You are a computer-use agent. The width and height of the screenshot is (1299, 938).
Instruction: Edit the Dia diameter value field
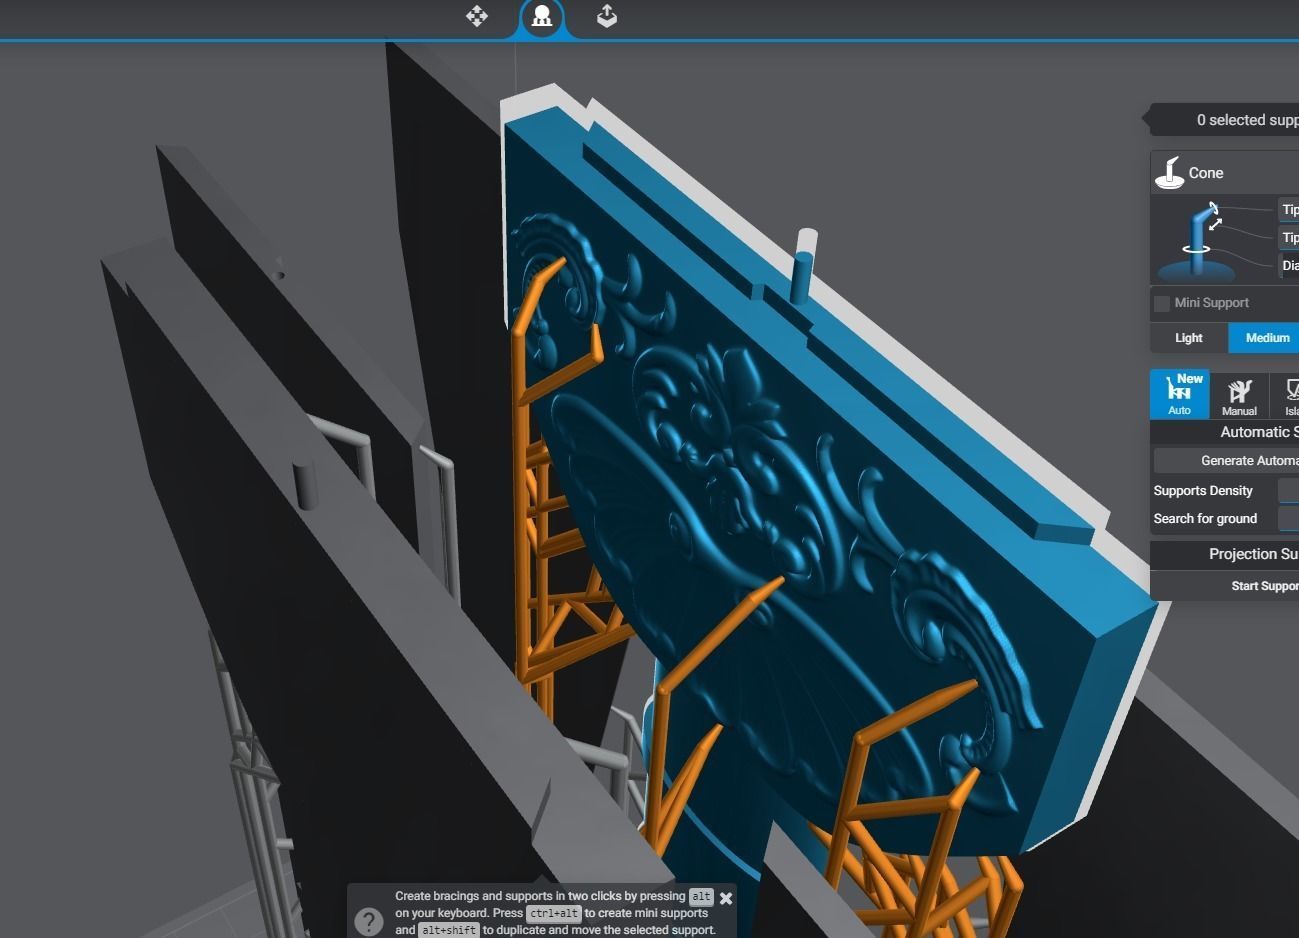[1289, 266]
